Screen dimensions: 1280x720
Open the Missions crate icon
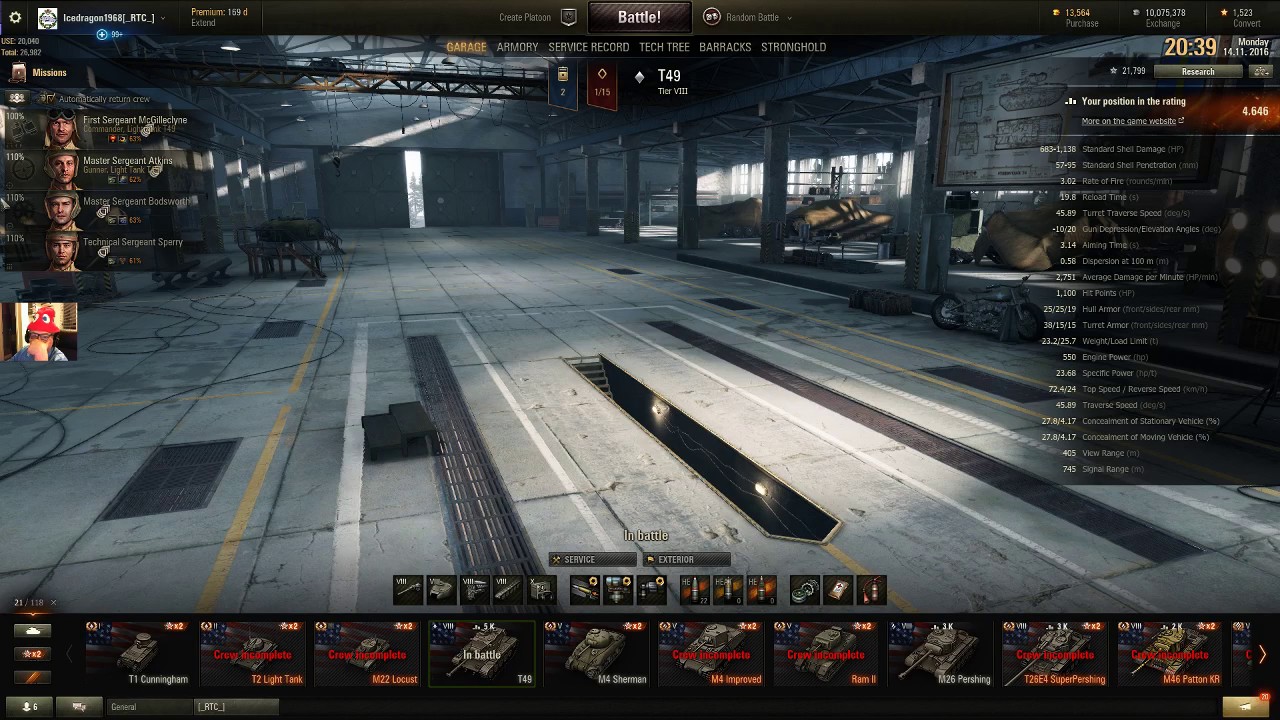[x=18, y=73]
